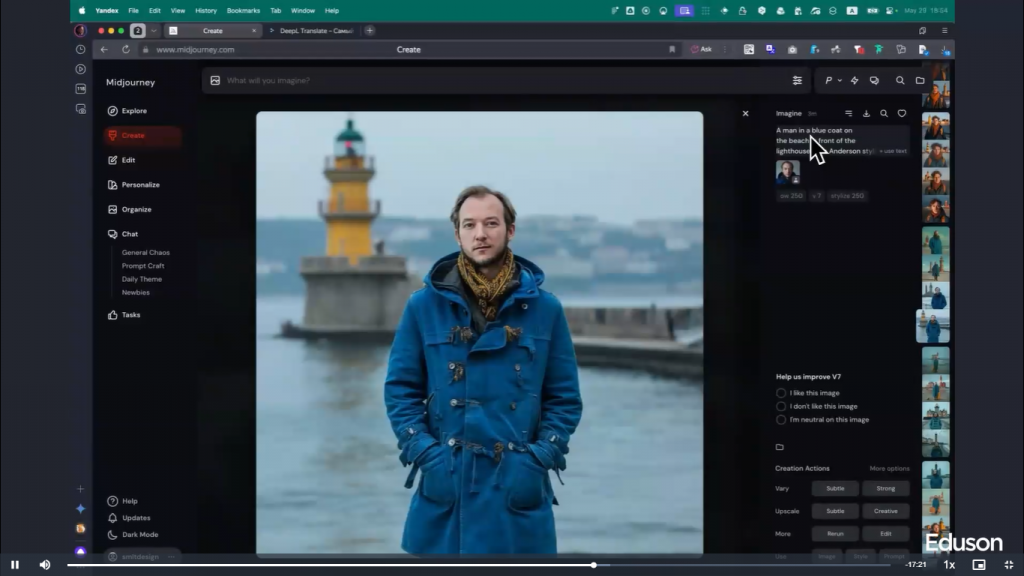The width and height of the screenshot is (1024, 576).
Task: Click the lightning fast mode icon
Action: click(x=854, y=80)
